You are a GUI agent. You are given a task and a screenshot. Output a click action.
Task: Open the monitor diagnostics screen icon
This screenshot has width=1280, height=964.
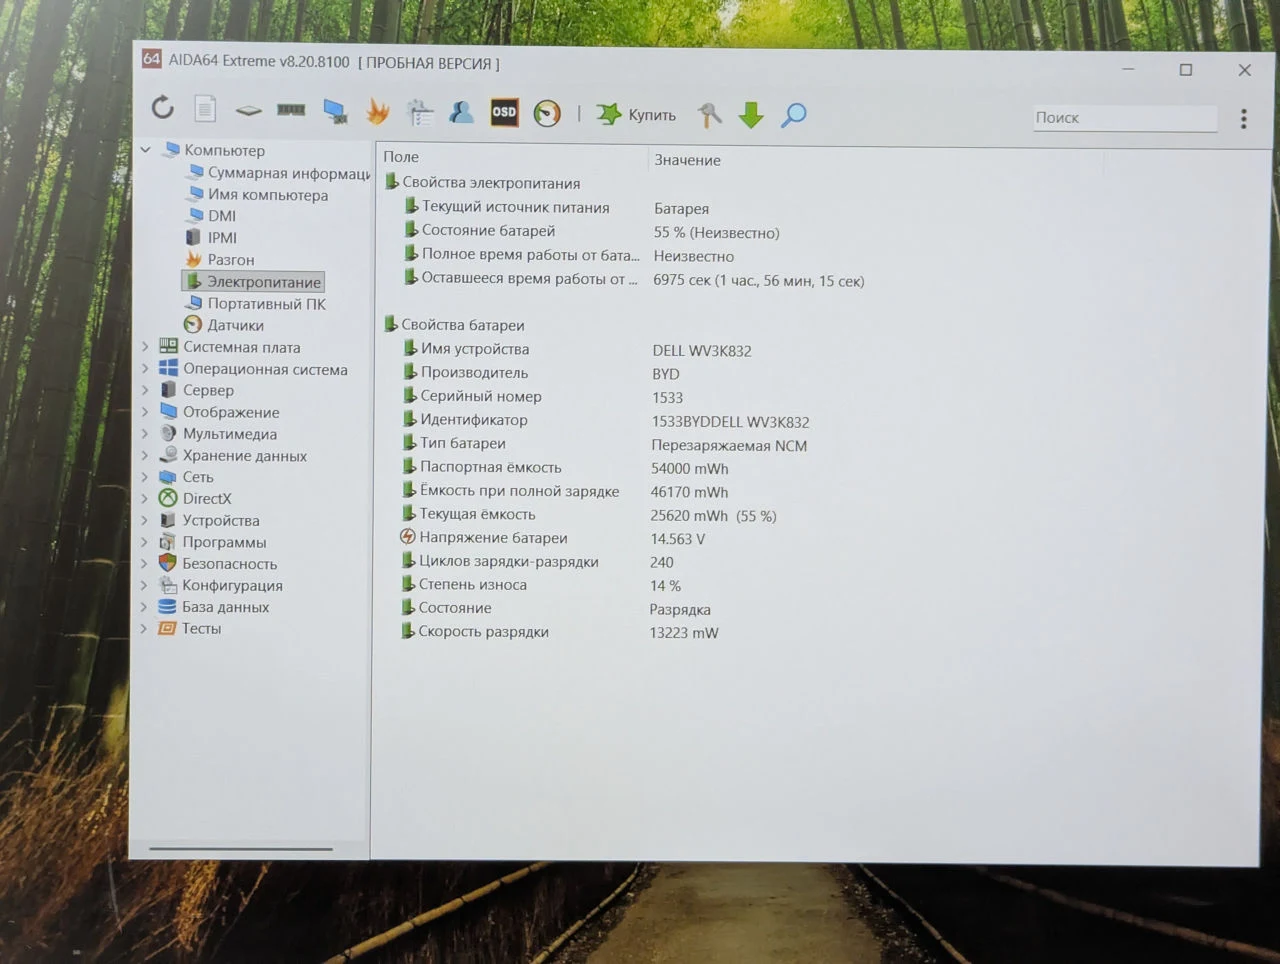[335, 111]
